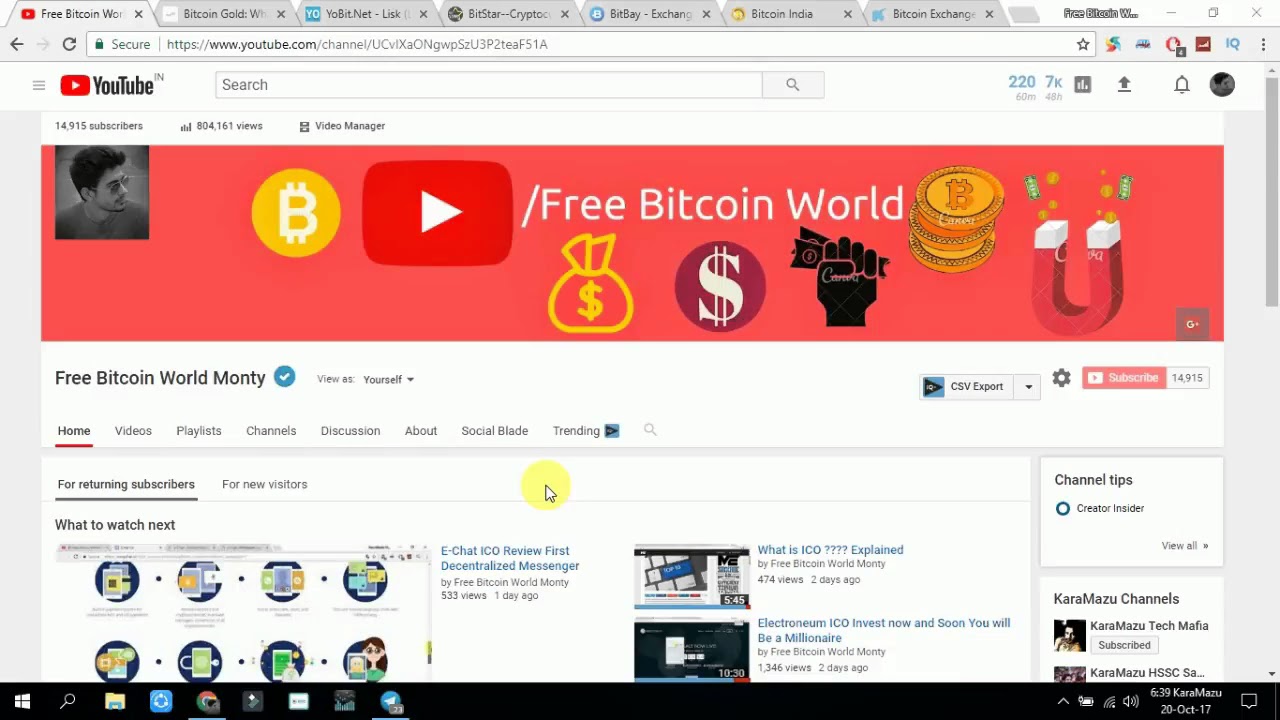Switch to the Channels tab
1280x720 pixels.
point(271,431)
